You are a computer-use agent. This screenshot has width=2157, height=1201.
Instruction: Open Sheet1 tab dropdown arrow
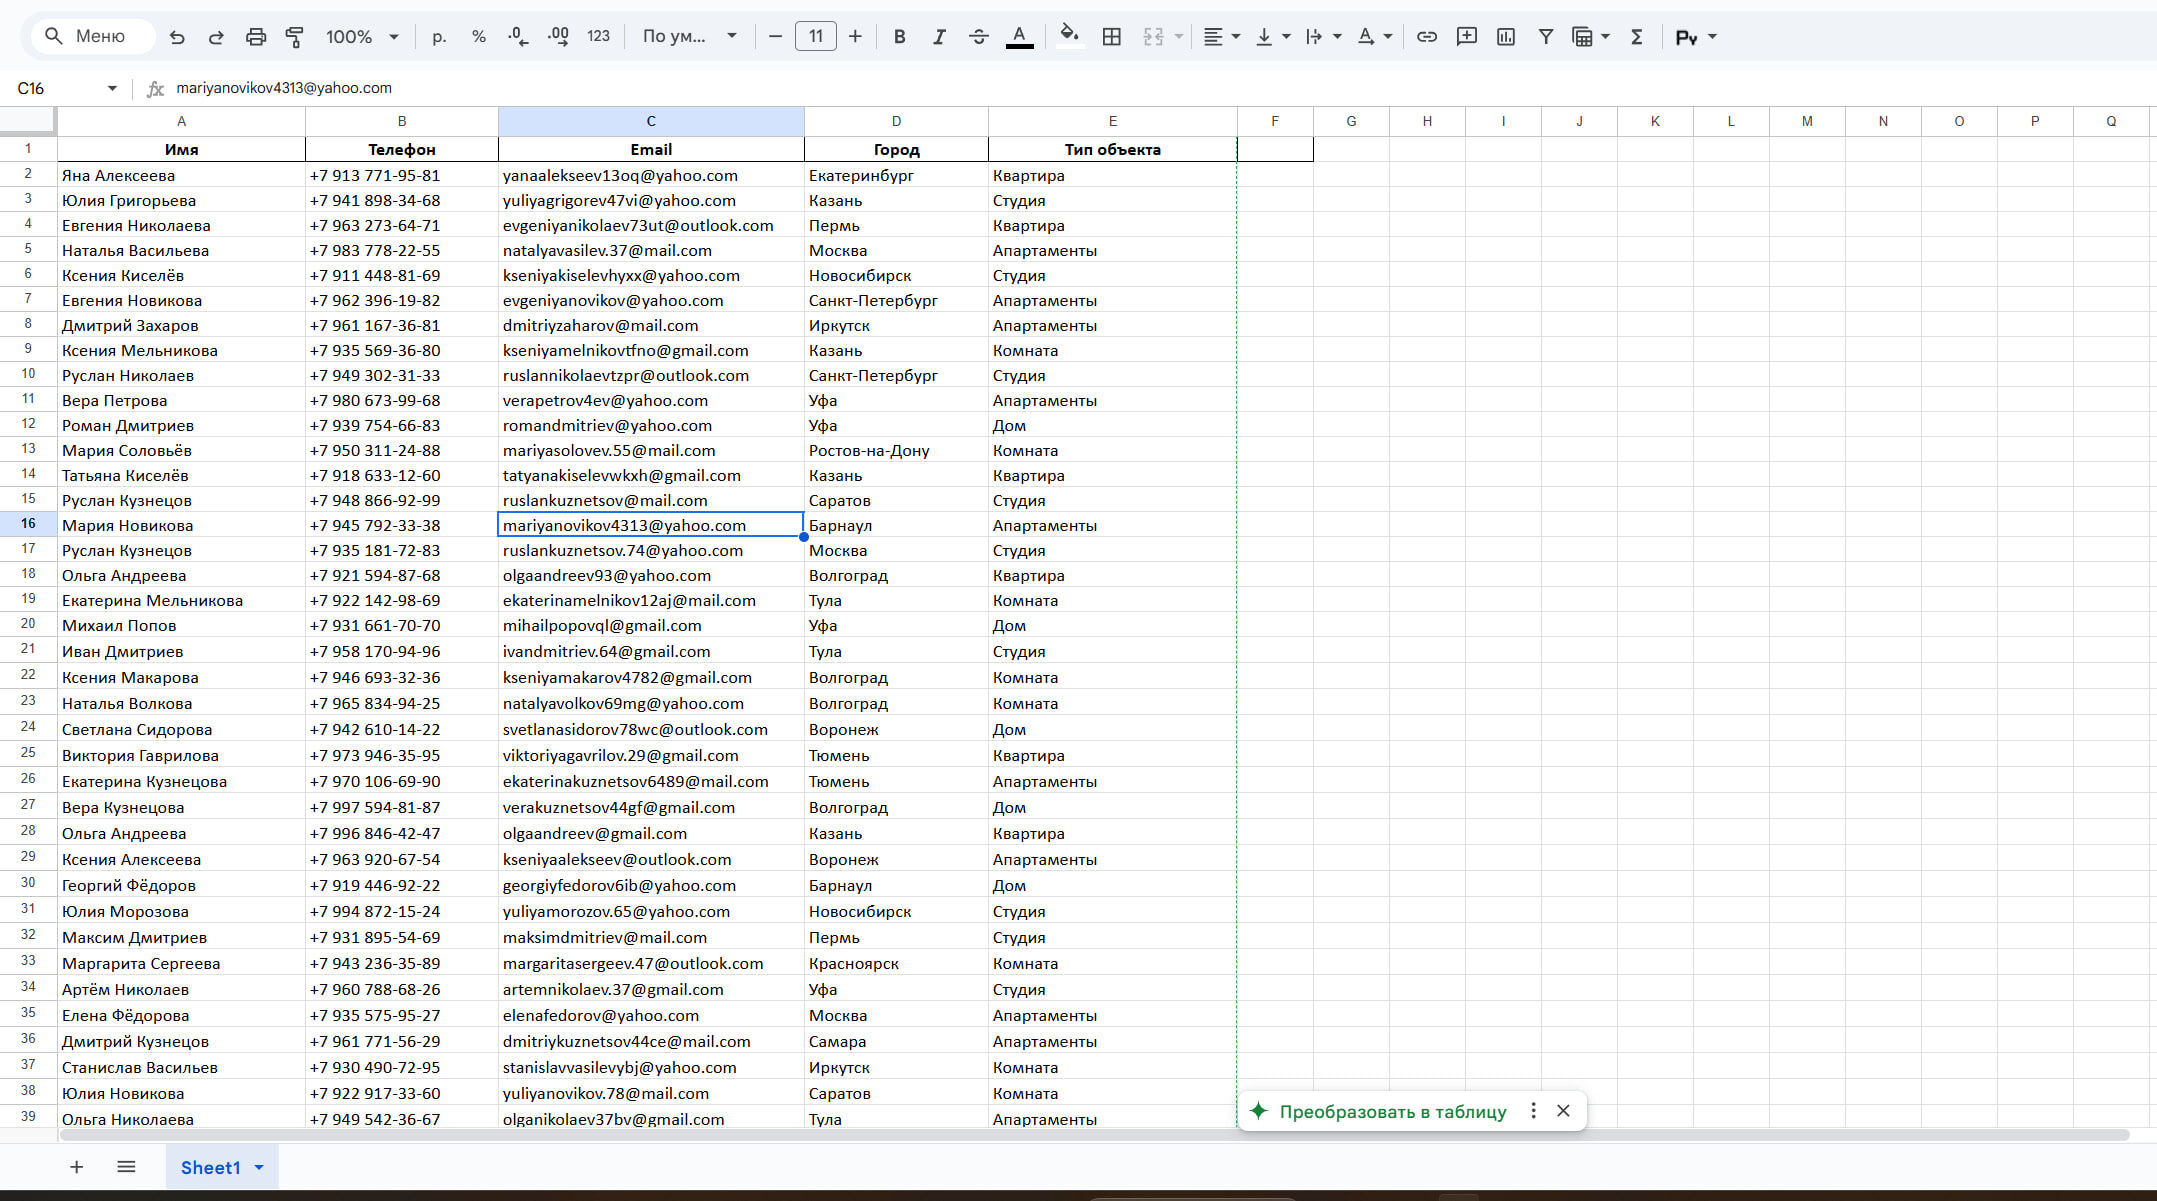tap(259, 1167)
